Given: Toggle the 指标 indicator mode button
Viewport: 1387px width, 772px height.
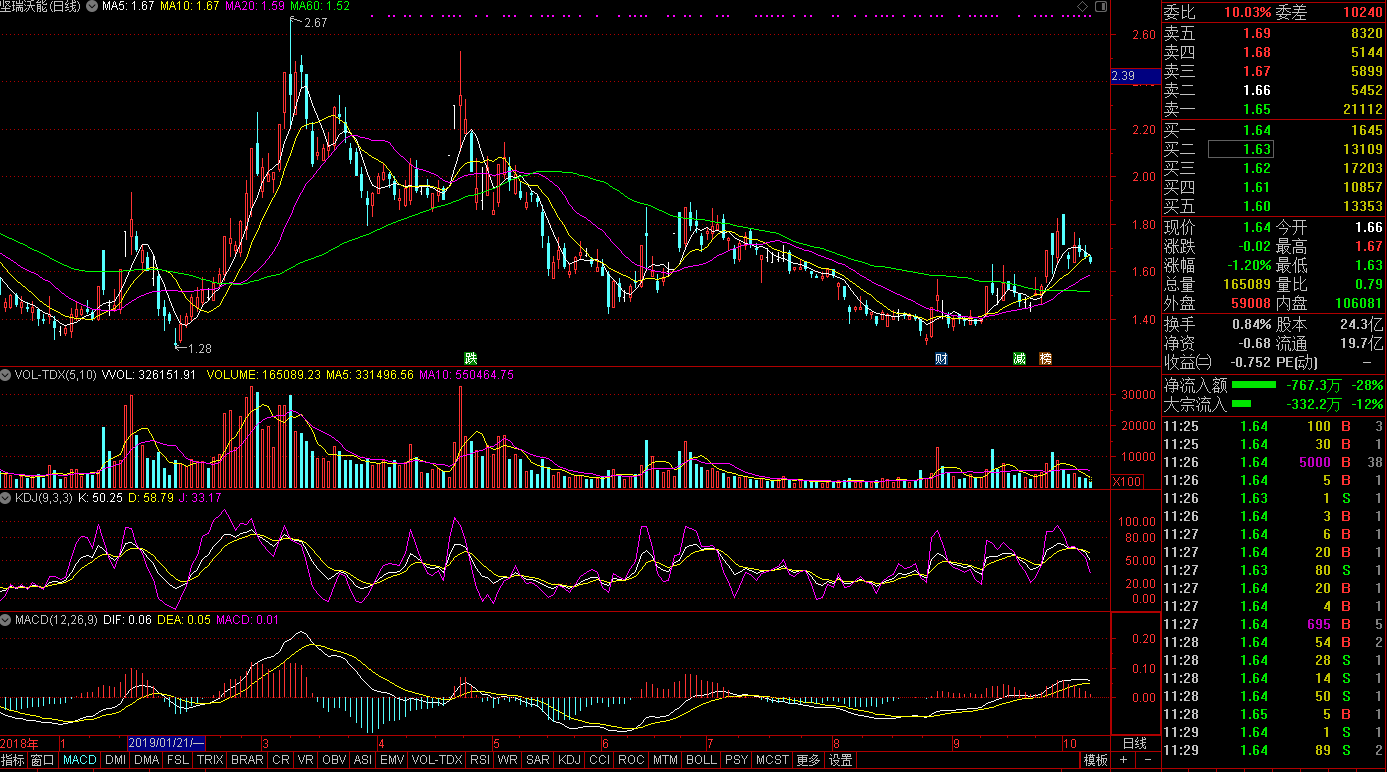Looking at the screenshot, I should [x=13, y=760].
